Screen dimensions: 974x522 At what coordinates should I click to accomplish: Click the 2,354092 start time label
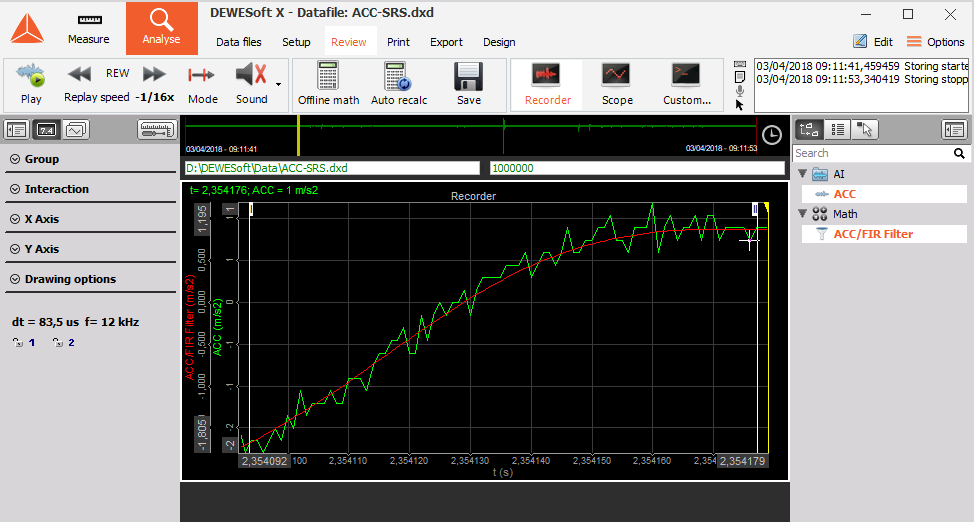[264, 461]
